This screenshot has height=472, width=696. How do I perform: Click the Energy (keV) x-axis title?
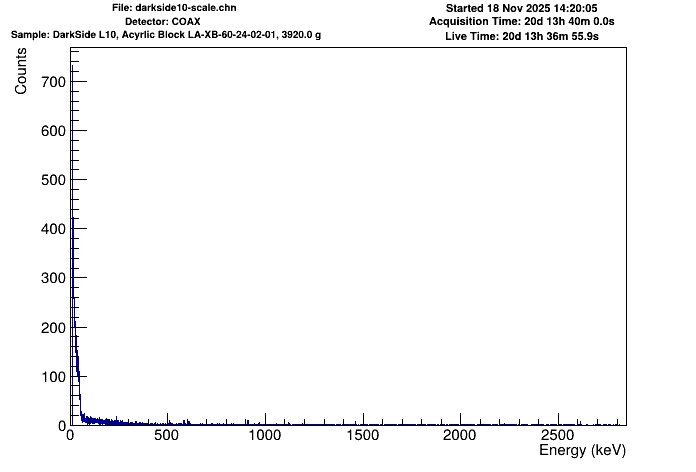(580, 451)
